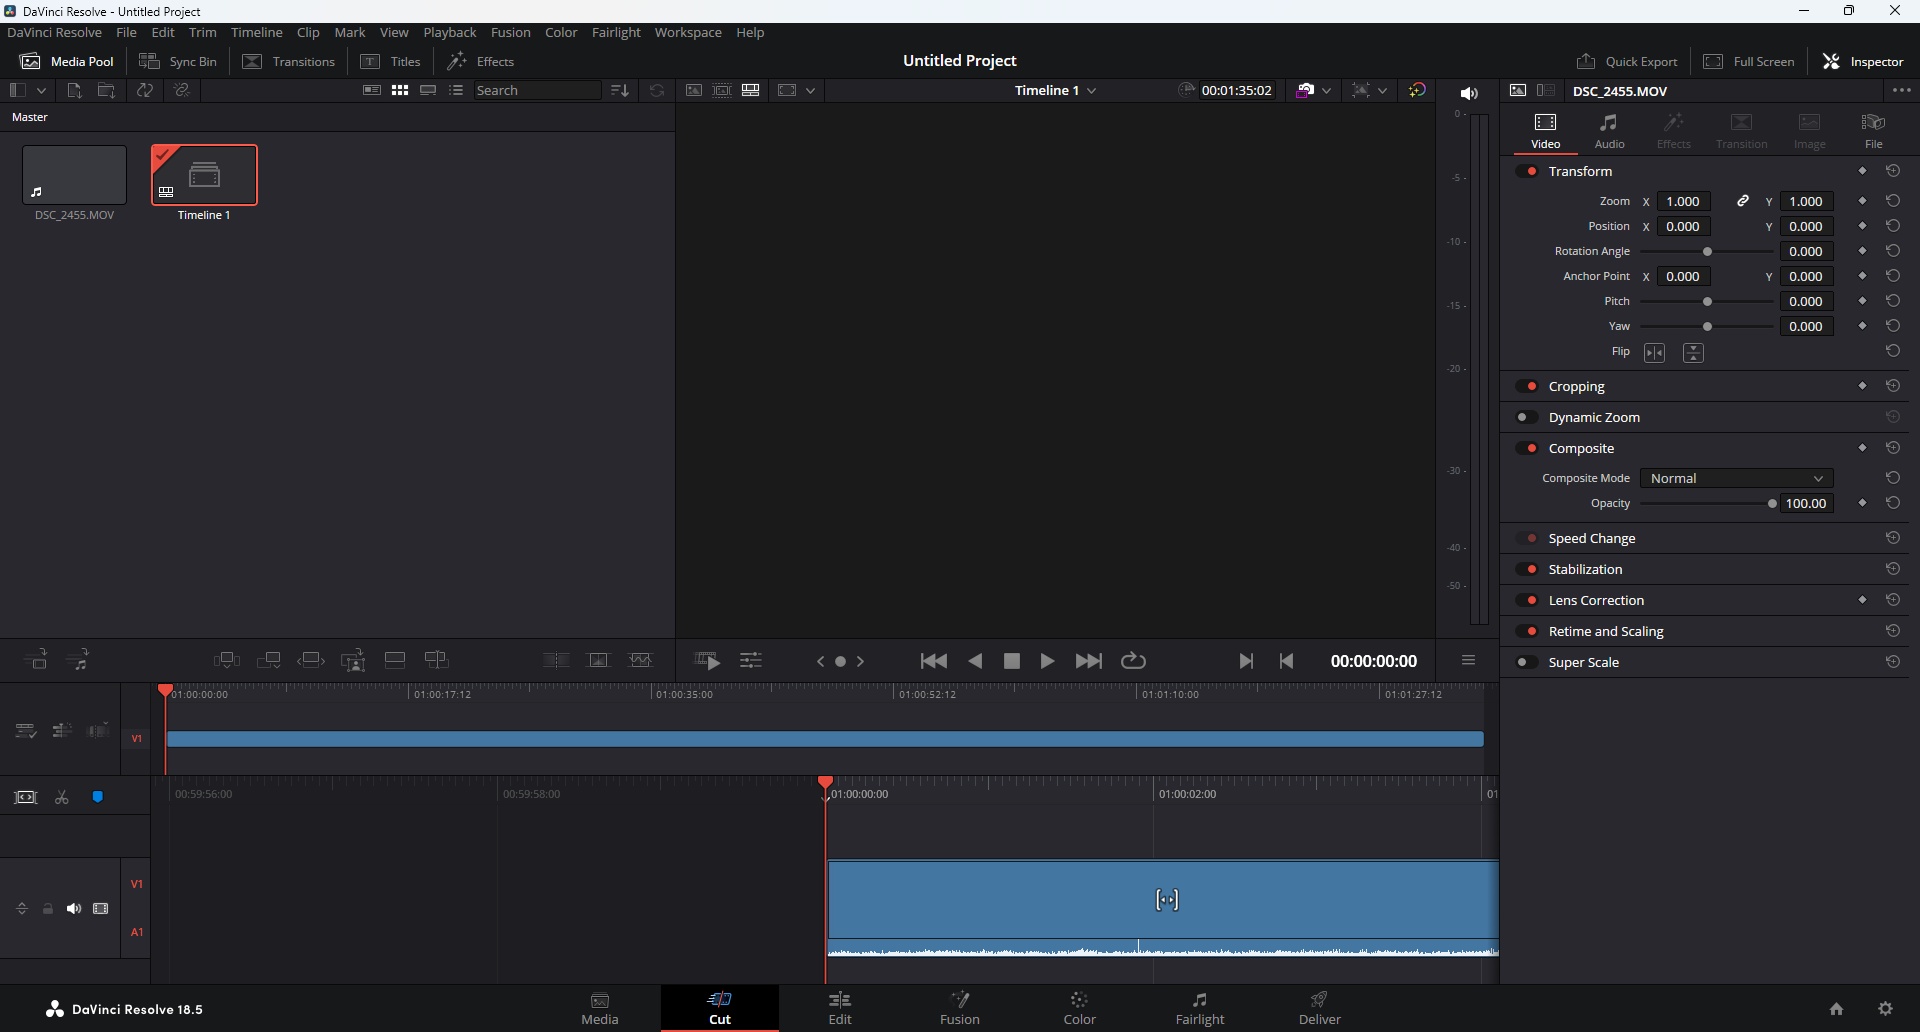Viewport: 1920px width, 1032px height.
Task: Show the Transitions panel
Action: coord(289,61)
